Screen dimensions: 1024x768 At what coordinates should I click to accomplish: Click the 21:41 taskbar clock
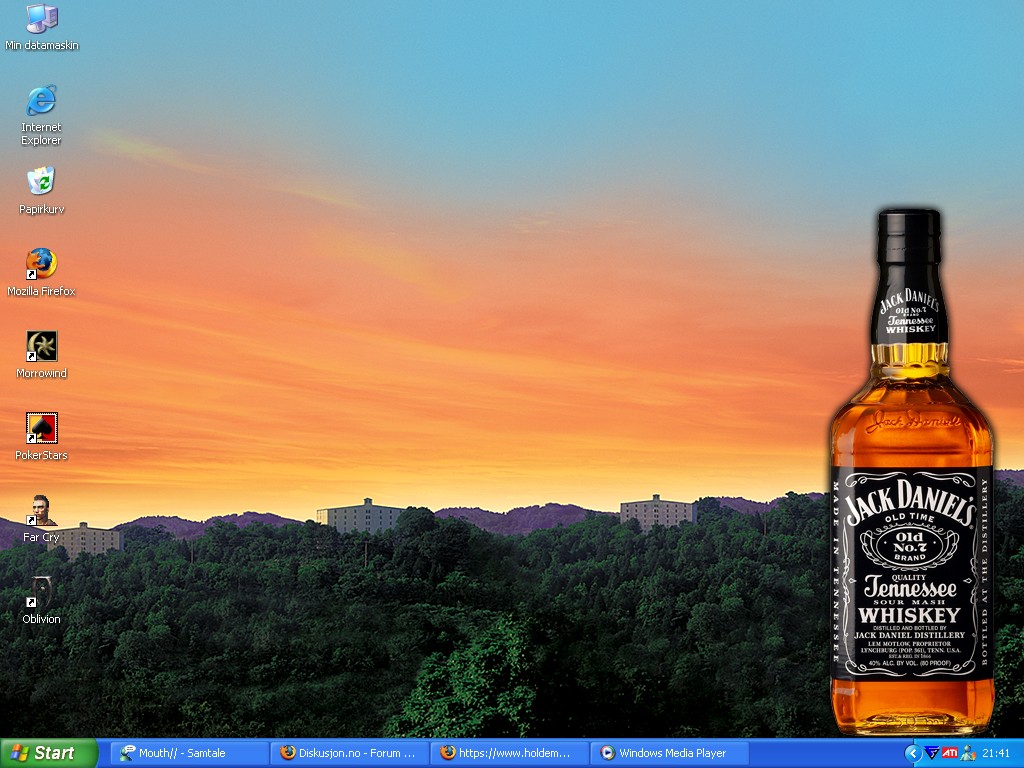point(996,753)
